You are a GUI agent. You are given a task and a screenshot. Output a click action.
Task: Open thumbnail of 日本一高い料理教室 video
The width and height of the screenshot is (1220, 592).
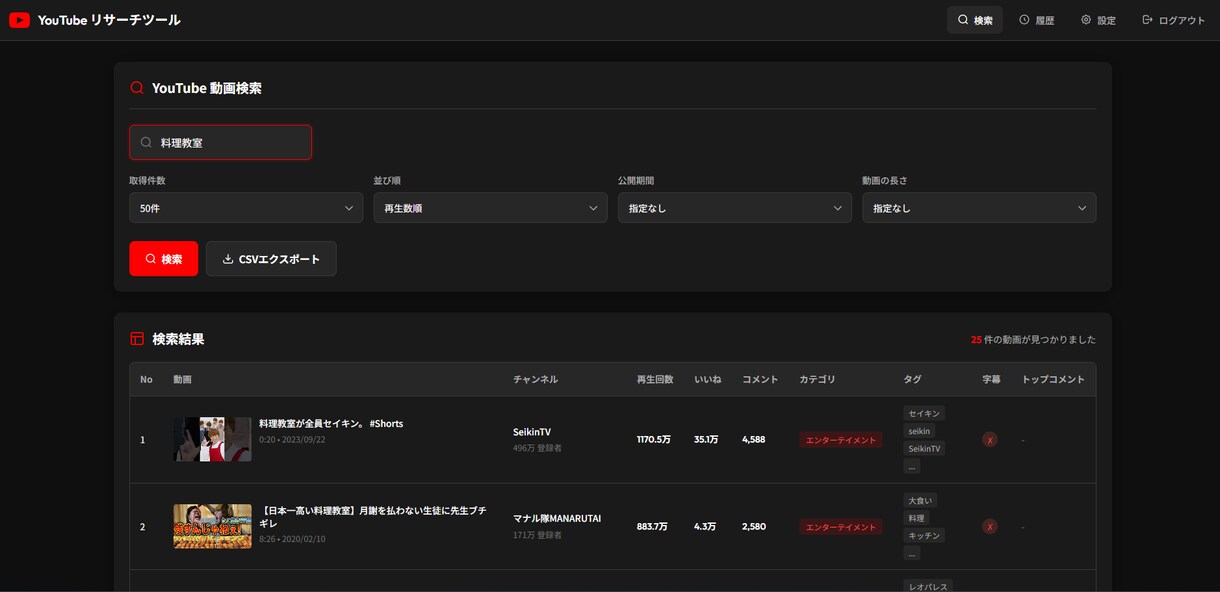212,526
